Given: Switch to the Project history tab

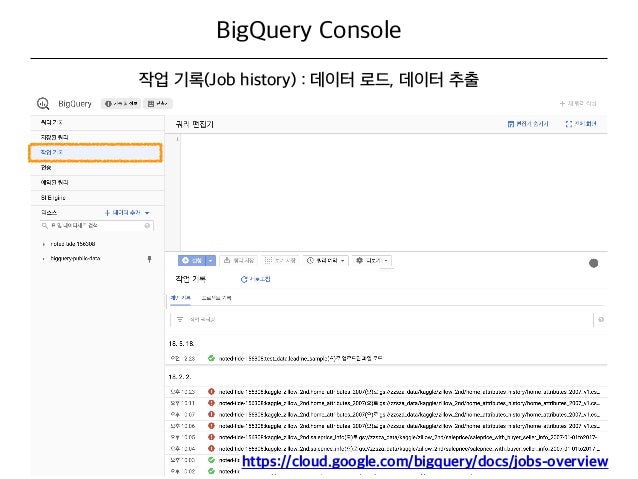Looking at the screenshot, I should coord(216,298).
